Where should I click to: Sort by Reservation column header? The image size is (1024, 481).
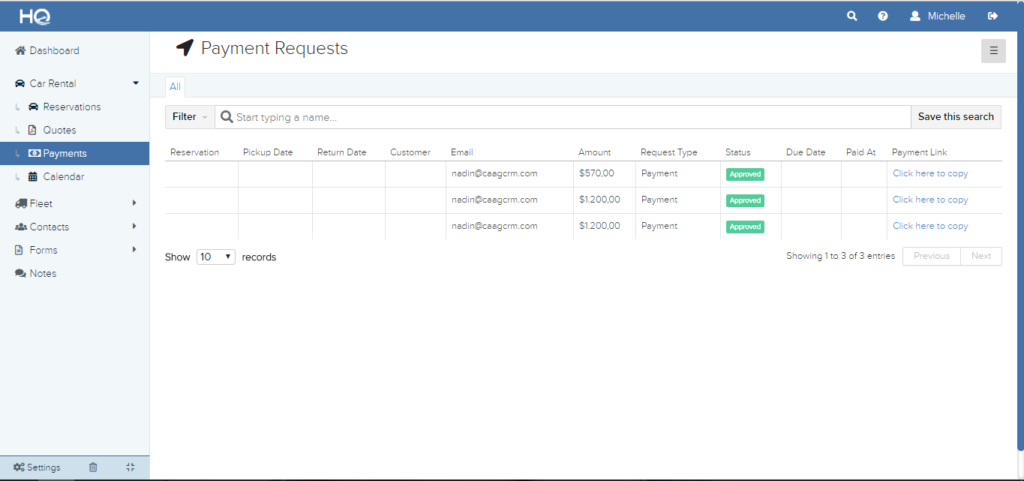(195, 152)
